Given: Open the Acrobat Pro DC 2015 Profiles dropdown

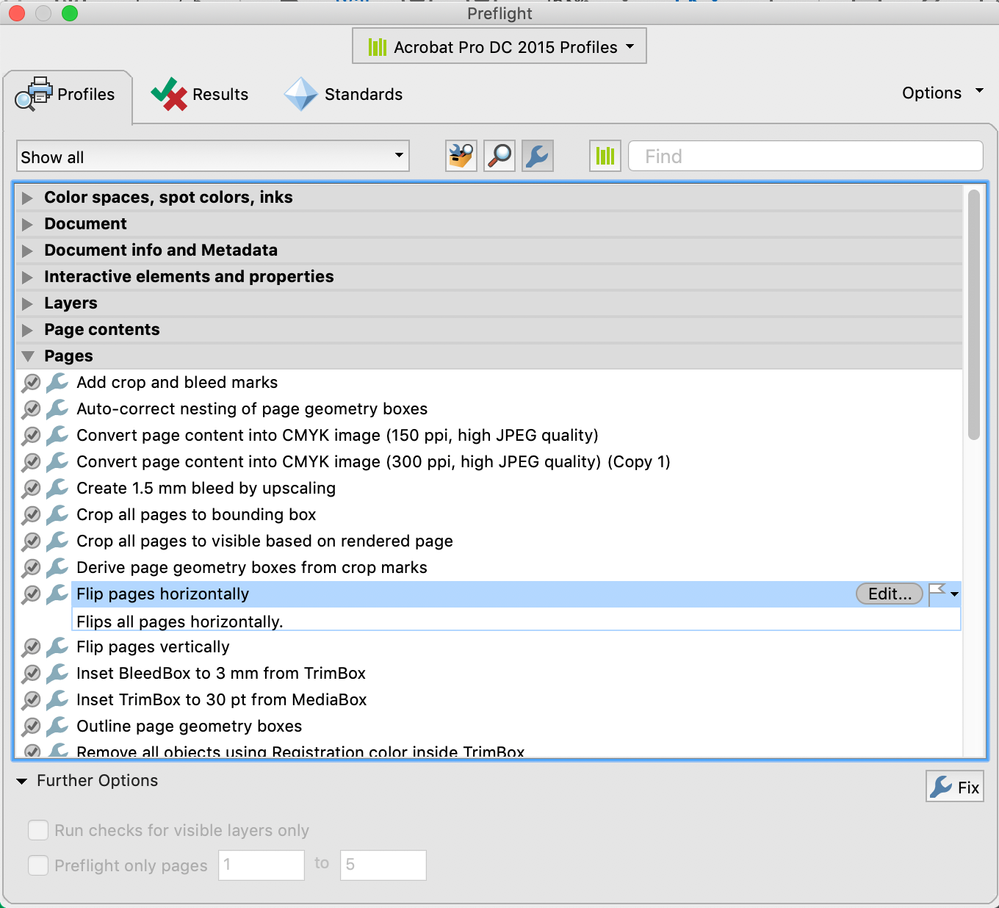Looking at the screenshot, I should (500, 47).
